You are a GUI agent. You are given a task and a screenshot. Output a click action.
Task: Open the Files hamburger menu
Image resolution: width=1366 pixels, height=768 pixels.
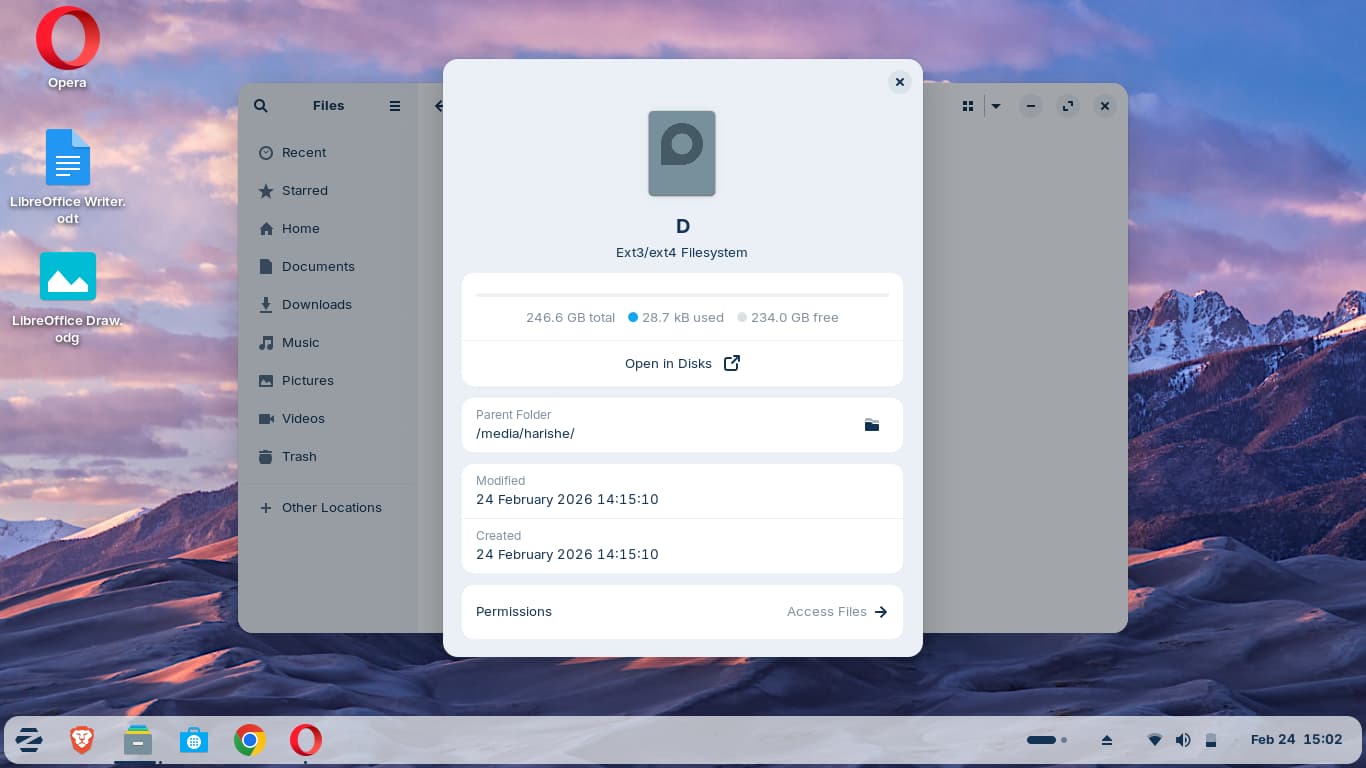(x=395, y=106)
